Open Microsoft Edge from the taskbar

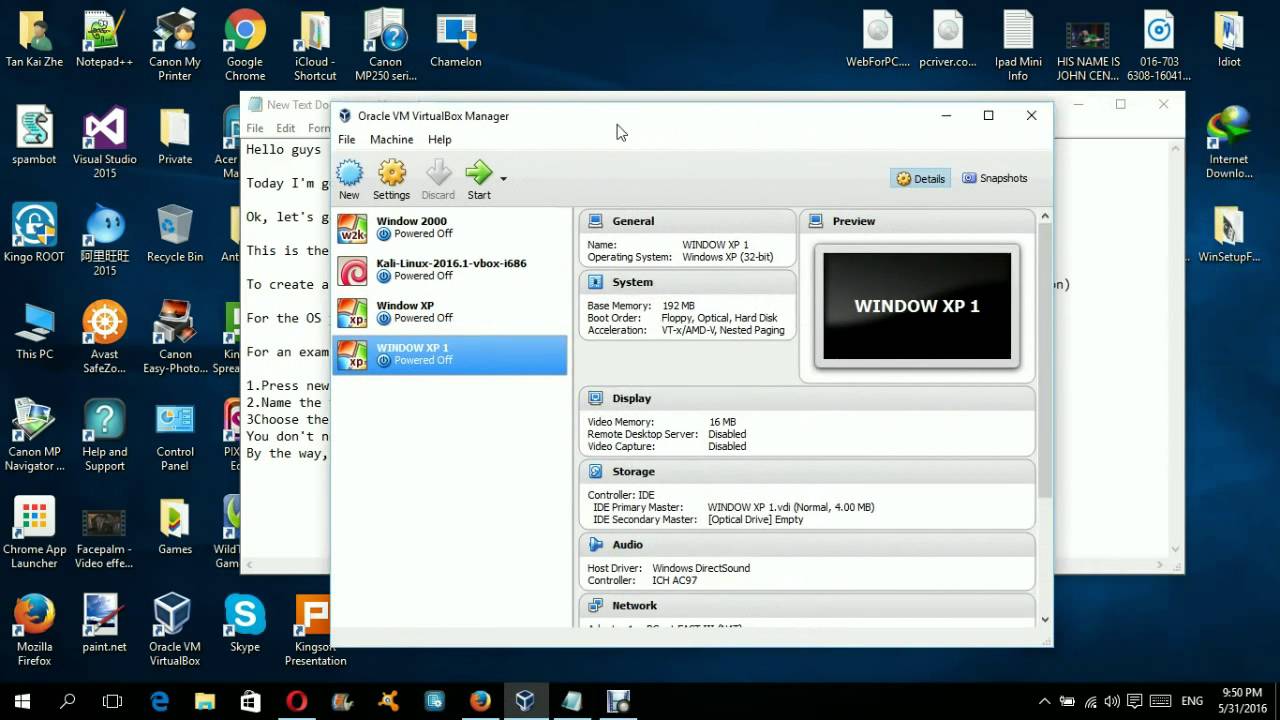160,701
